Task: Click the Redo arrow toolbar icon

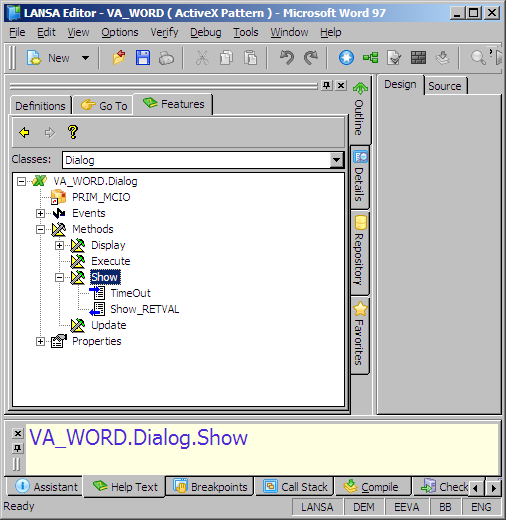Action: (311, 58)
